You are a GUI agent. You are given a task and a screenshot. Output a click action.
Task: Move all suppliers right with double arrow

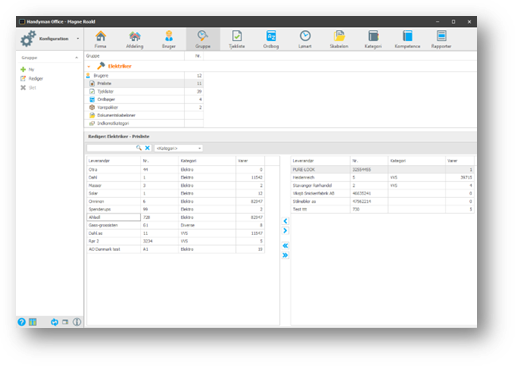[285, 255]
